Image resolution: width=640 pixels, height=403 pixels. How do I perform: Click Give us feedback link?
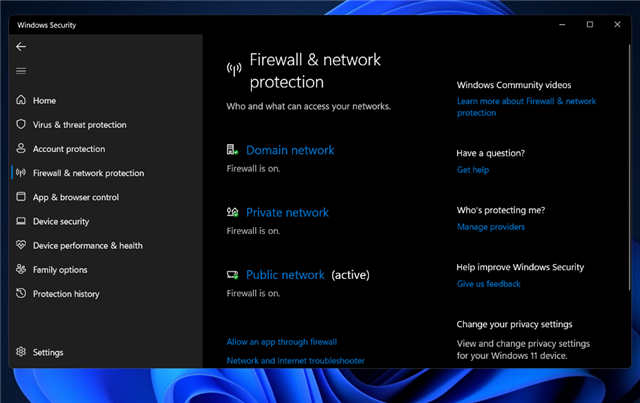click(489, 284)
